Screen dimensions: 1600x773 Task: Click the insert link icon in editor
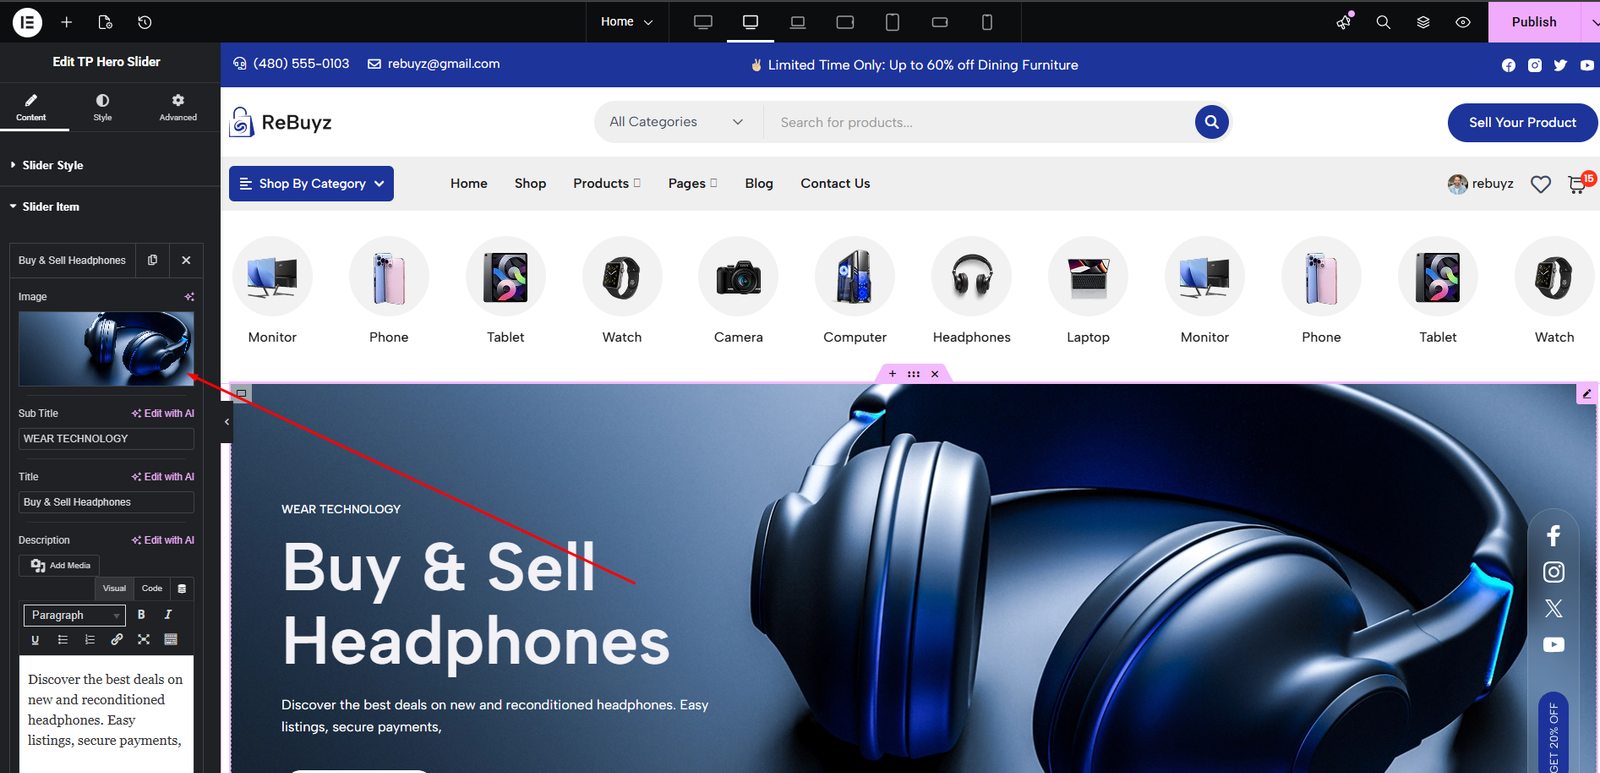coord(117,640)
